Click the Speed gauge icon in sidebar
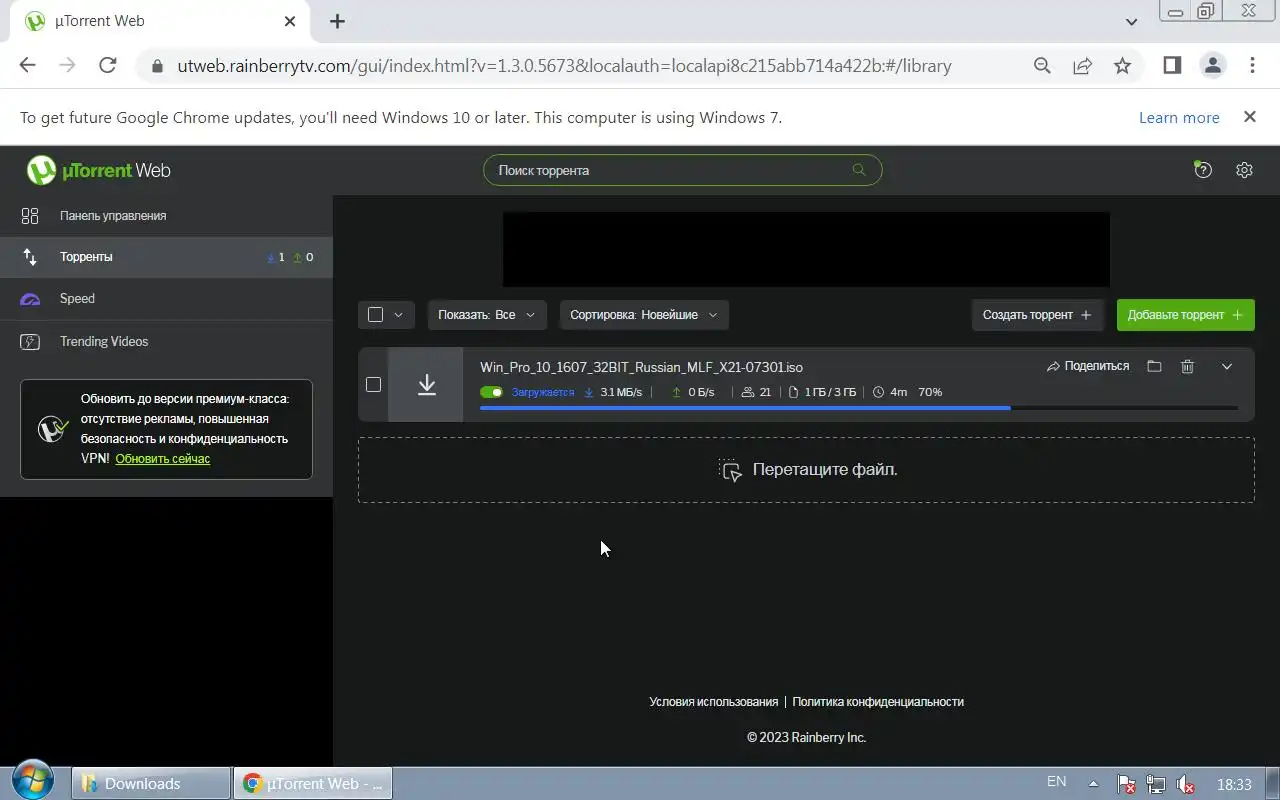1280x800 pixels. (30, 299)
